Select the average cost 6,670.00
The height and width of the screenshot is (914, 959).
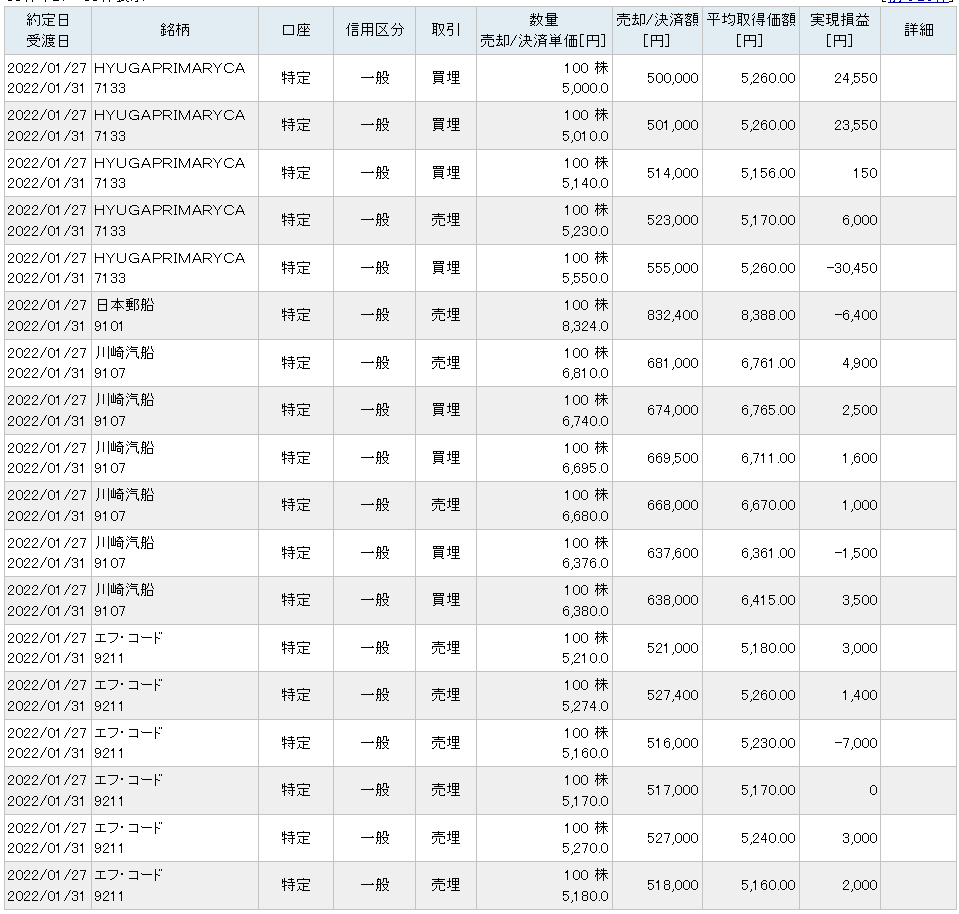tap(768, 505)
